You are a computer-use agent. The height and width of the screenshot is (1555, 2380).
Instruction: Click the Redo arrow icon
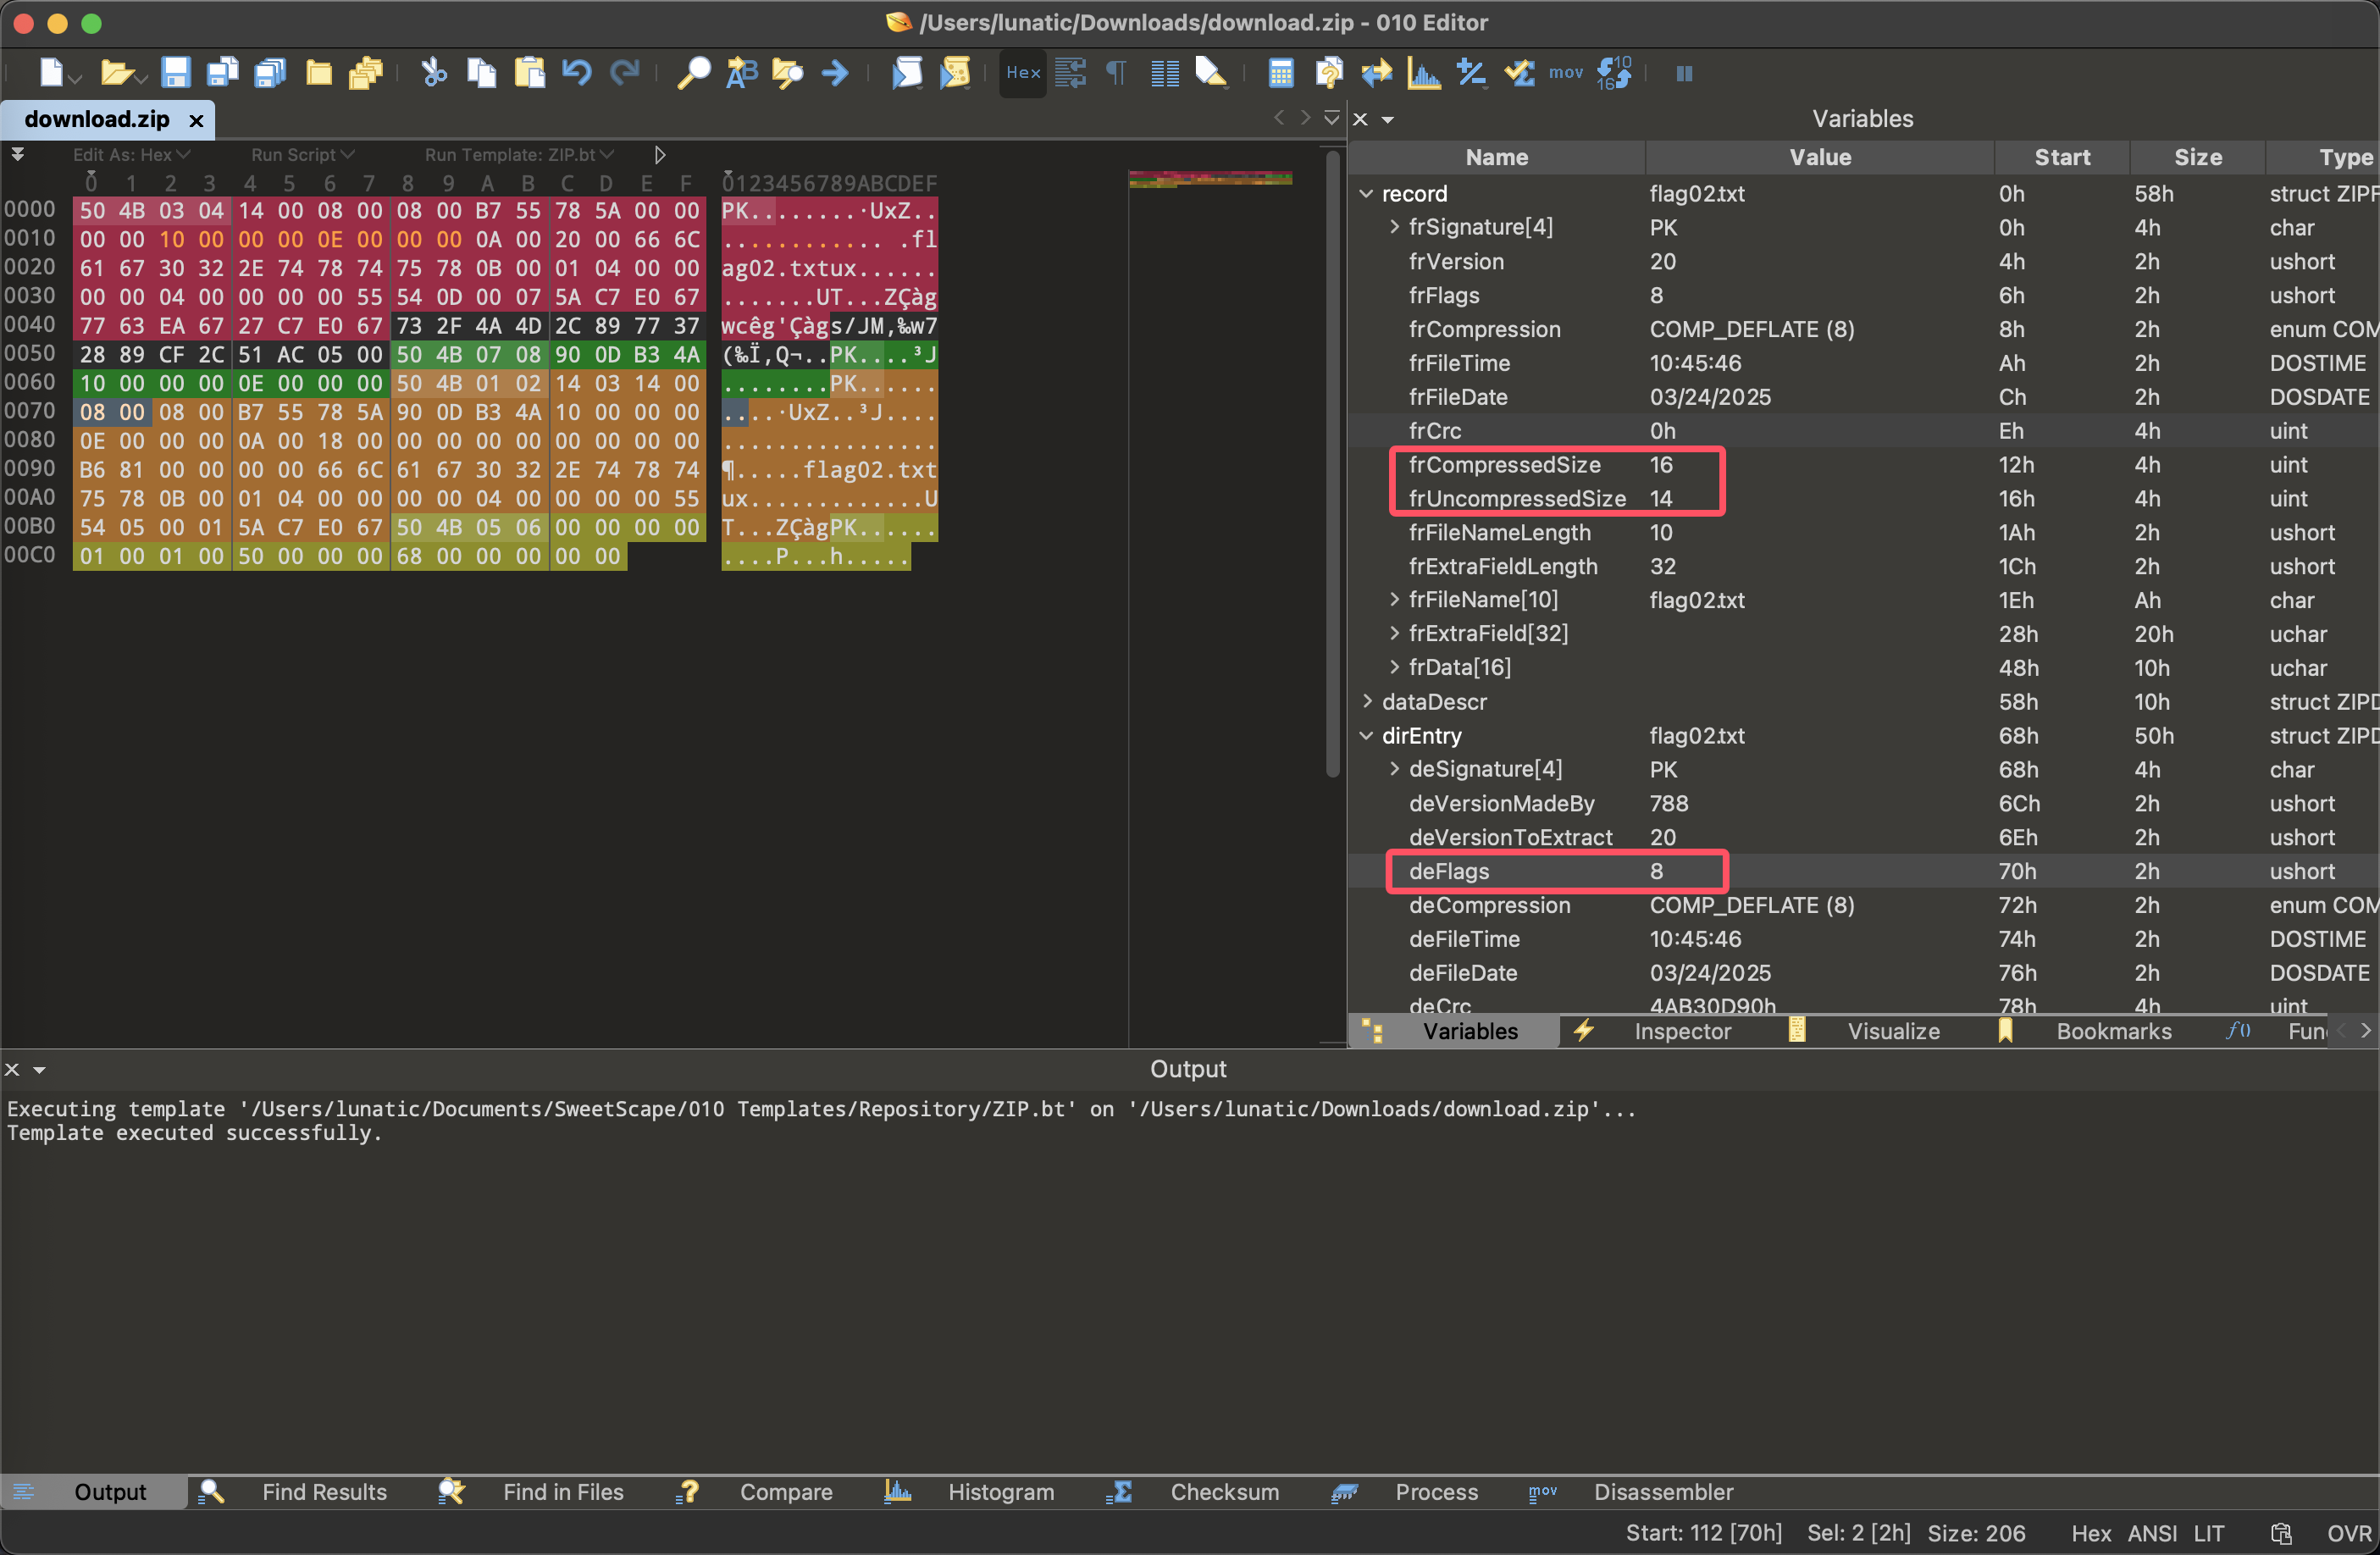point(625,73)
